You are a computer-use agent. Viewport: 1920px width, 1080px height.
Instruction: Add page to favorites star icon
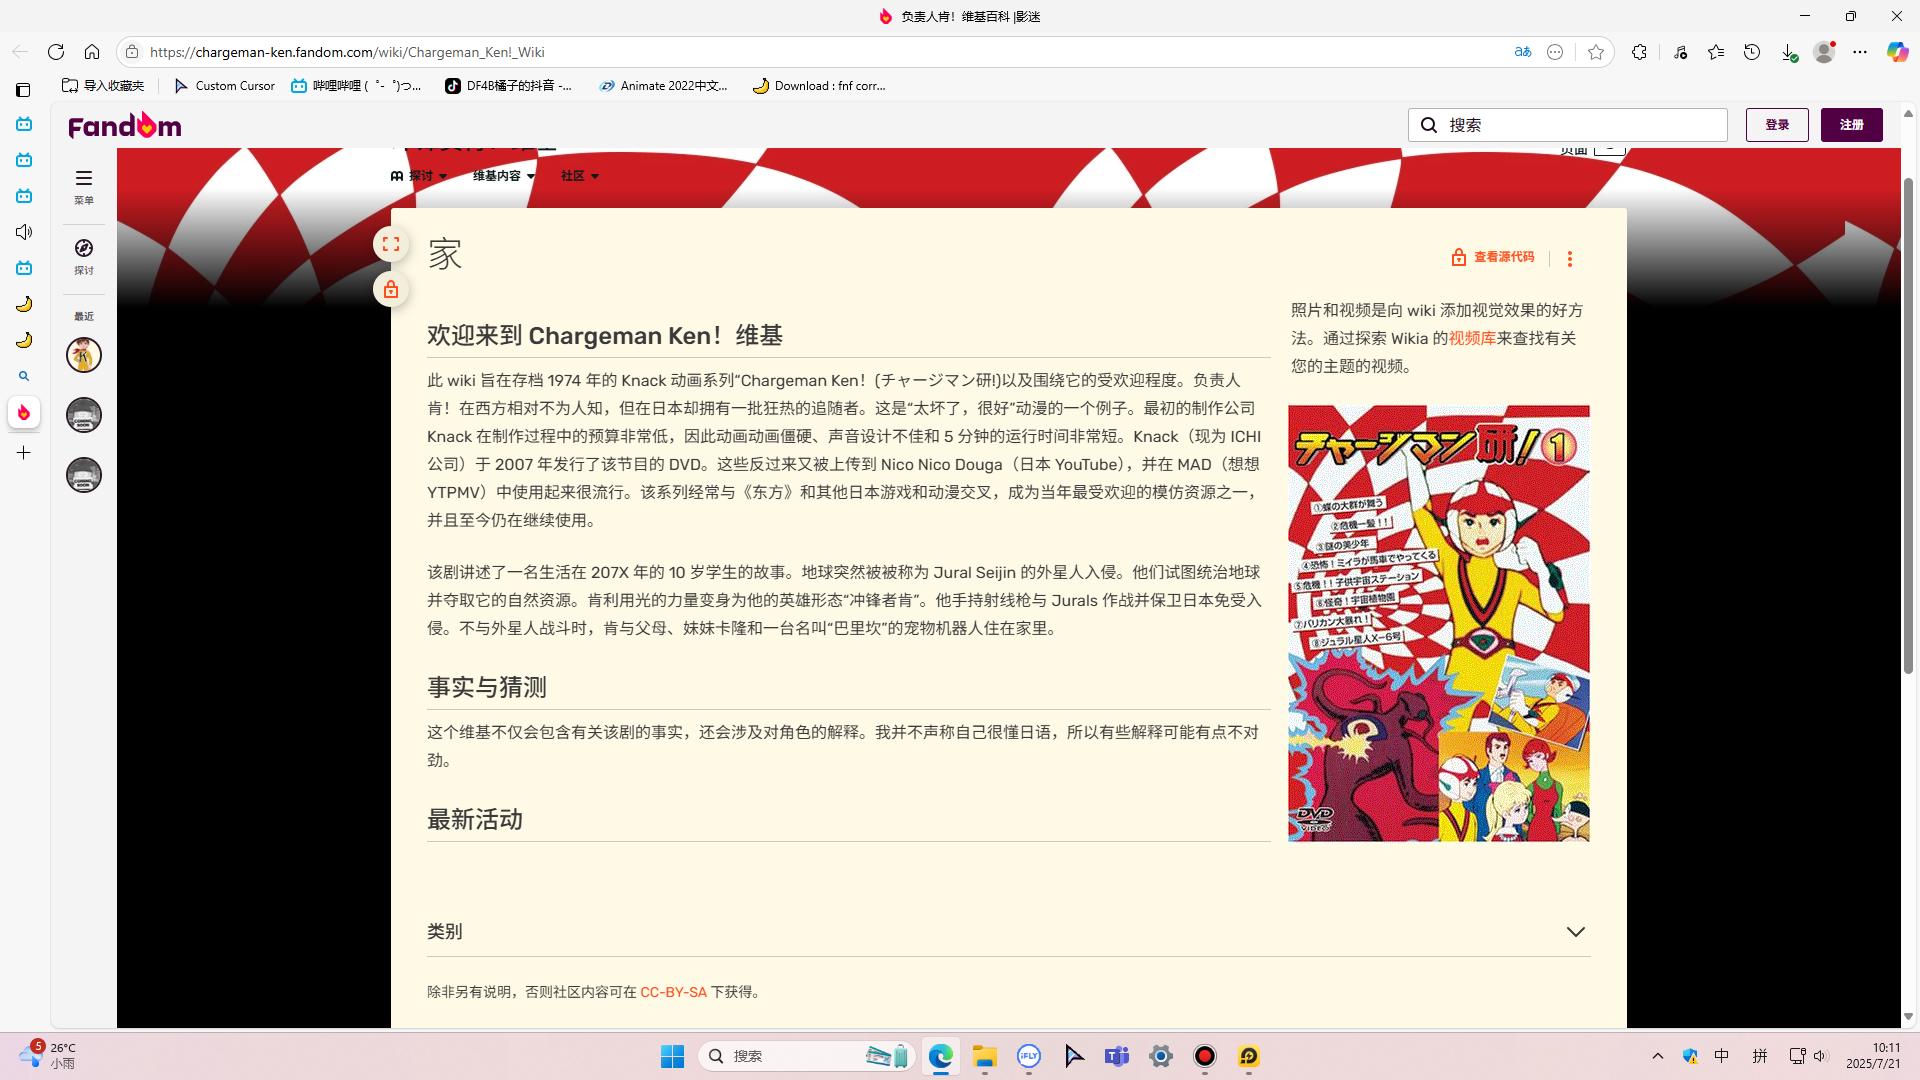[1595, 52]
